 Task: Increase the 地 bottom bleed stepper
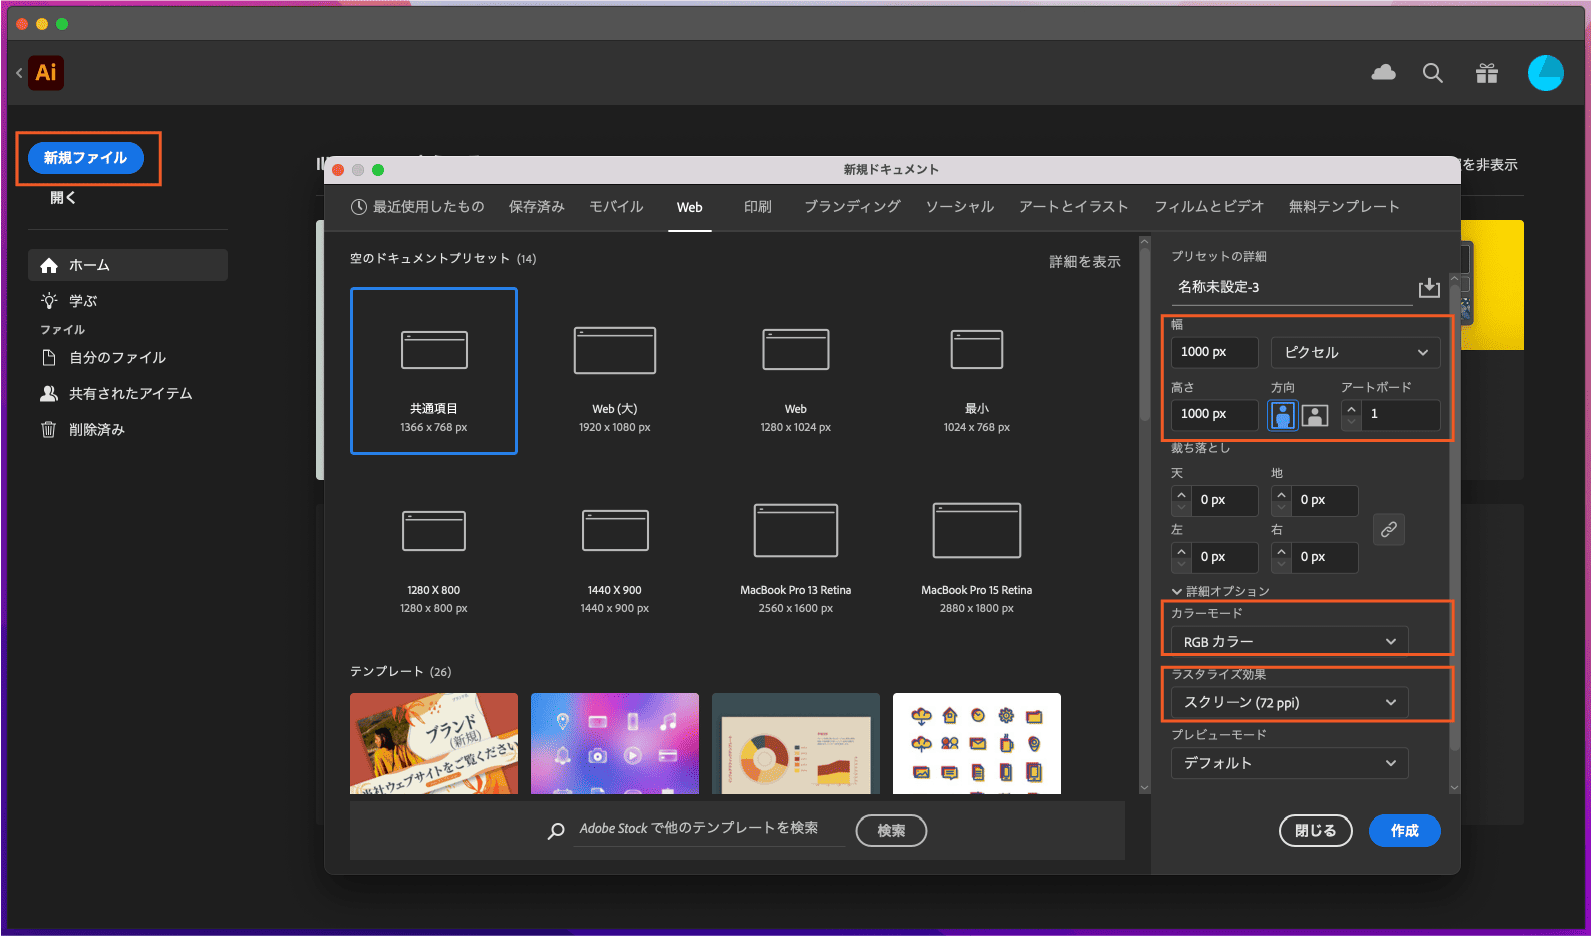tap(1281, 494)
